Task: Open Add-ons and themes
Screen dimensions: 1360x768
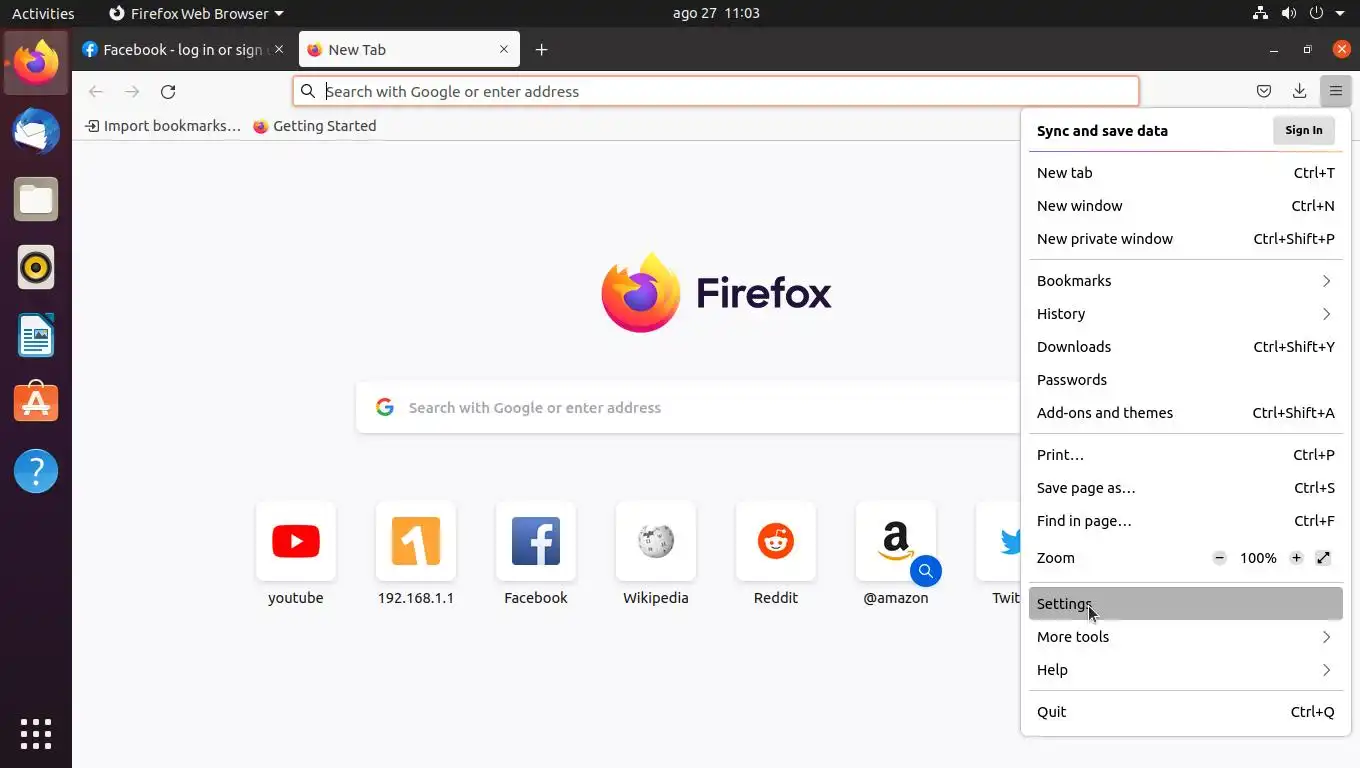Action: pyautogui.click(x=1186, y=413)
